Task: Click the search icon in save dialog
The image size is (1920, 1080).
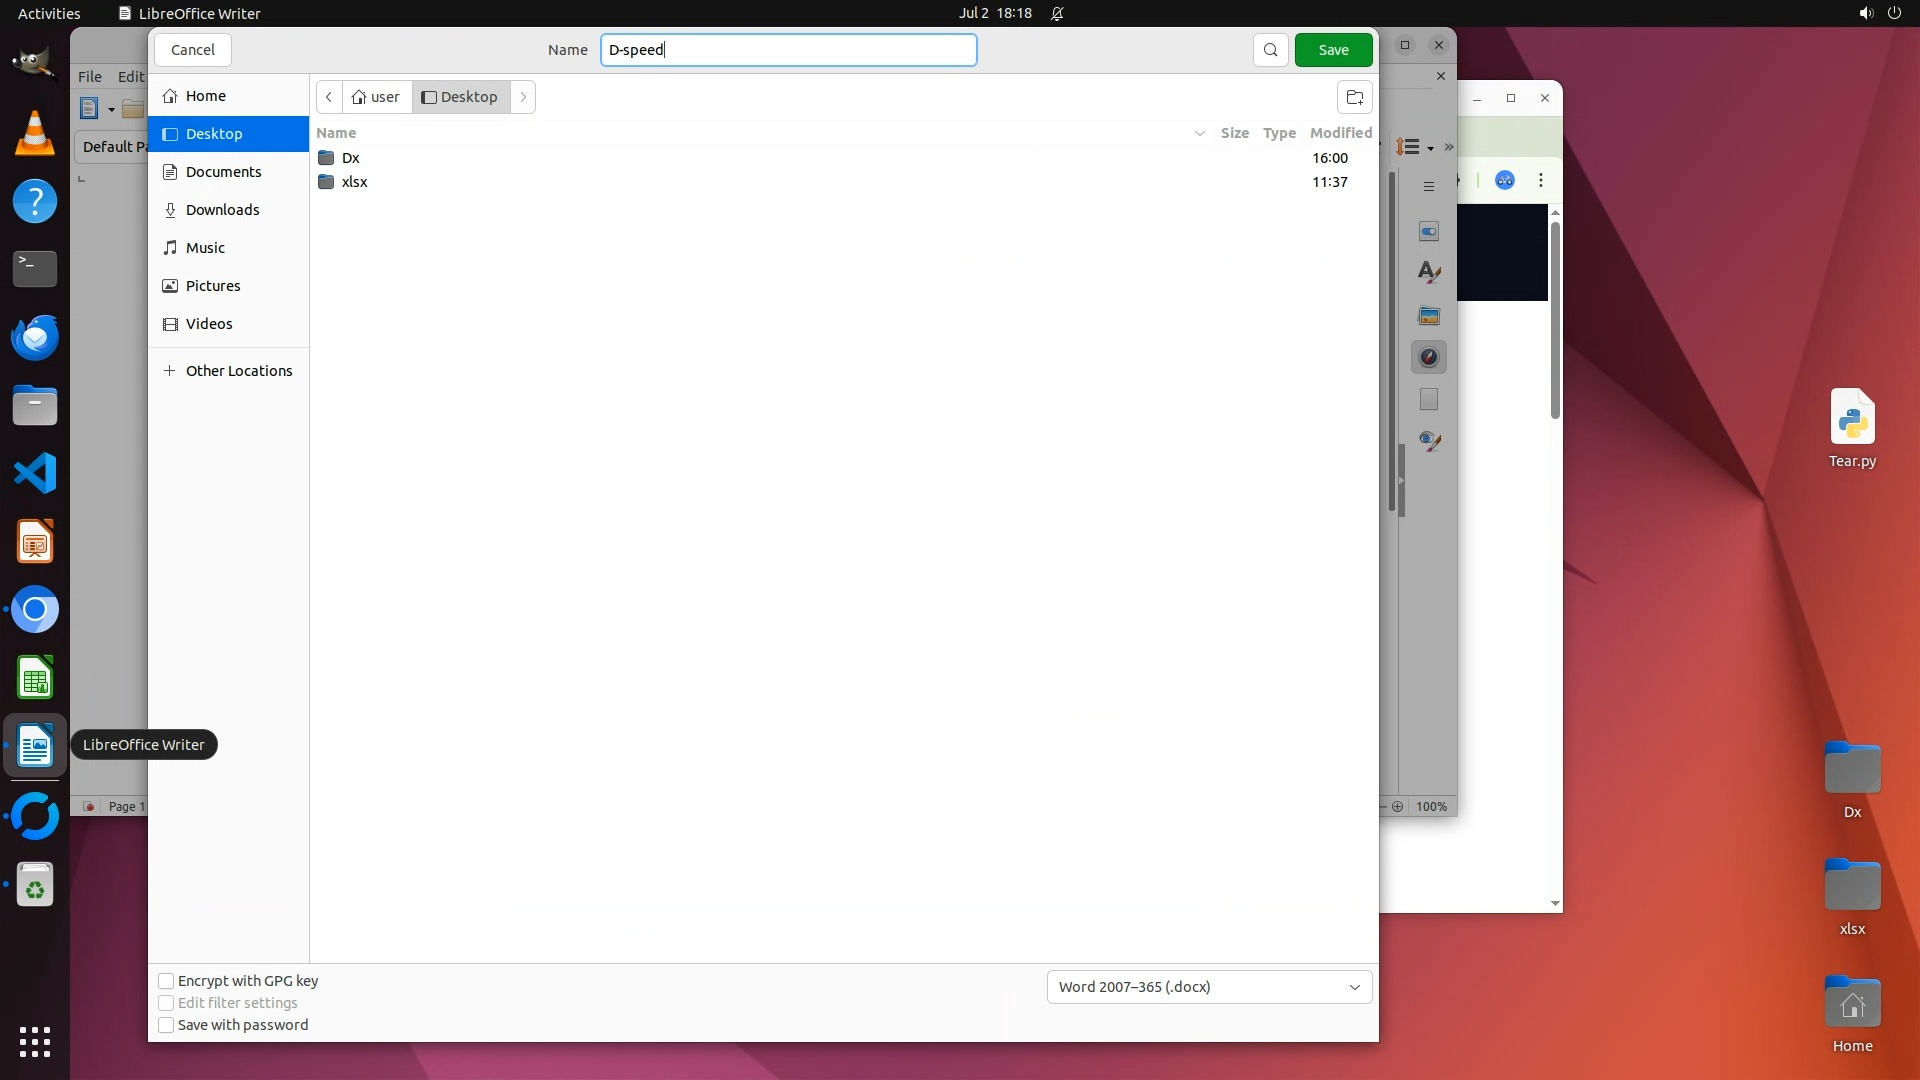Action: [x=1270, y=50]
